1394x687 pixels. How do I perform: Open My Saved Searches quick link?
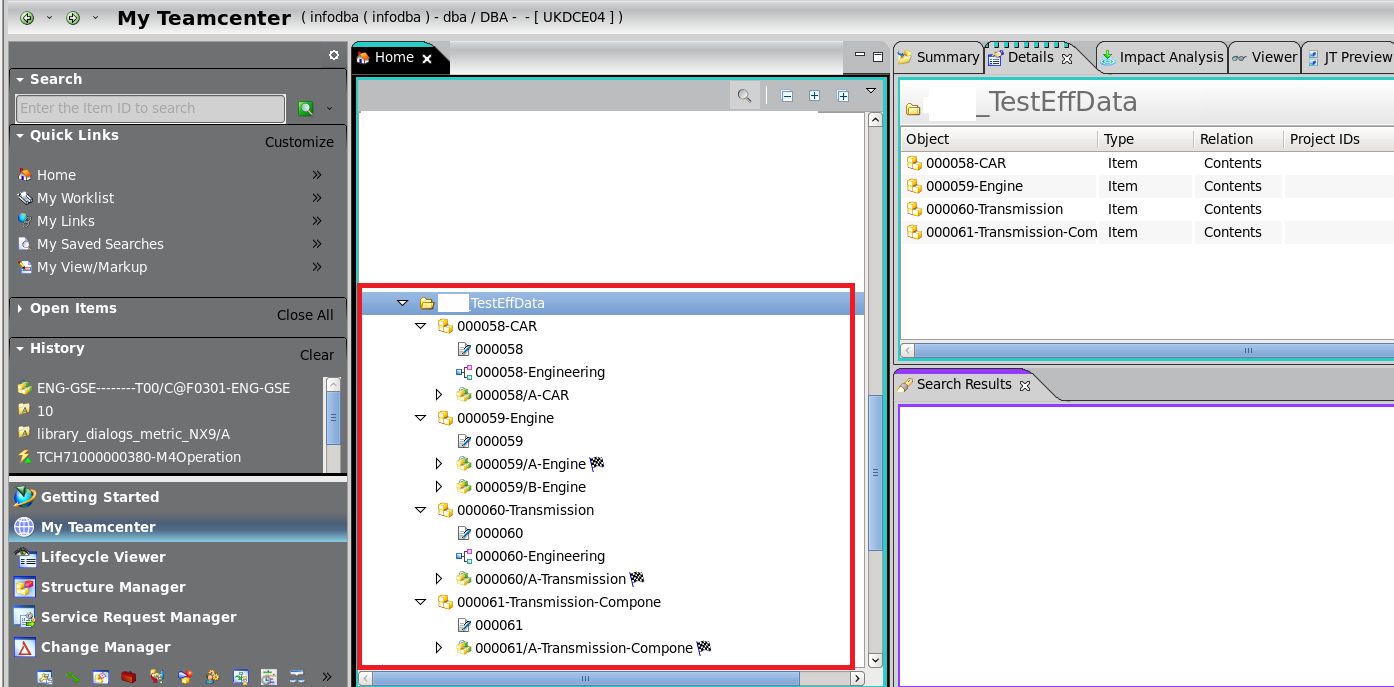coord(100,244)
